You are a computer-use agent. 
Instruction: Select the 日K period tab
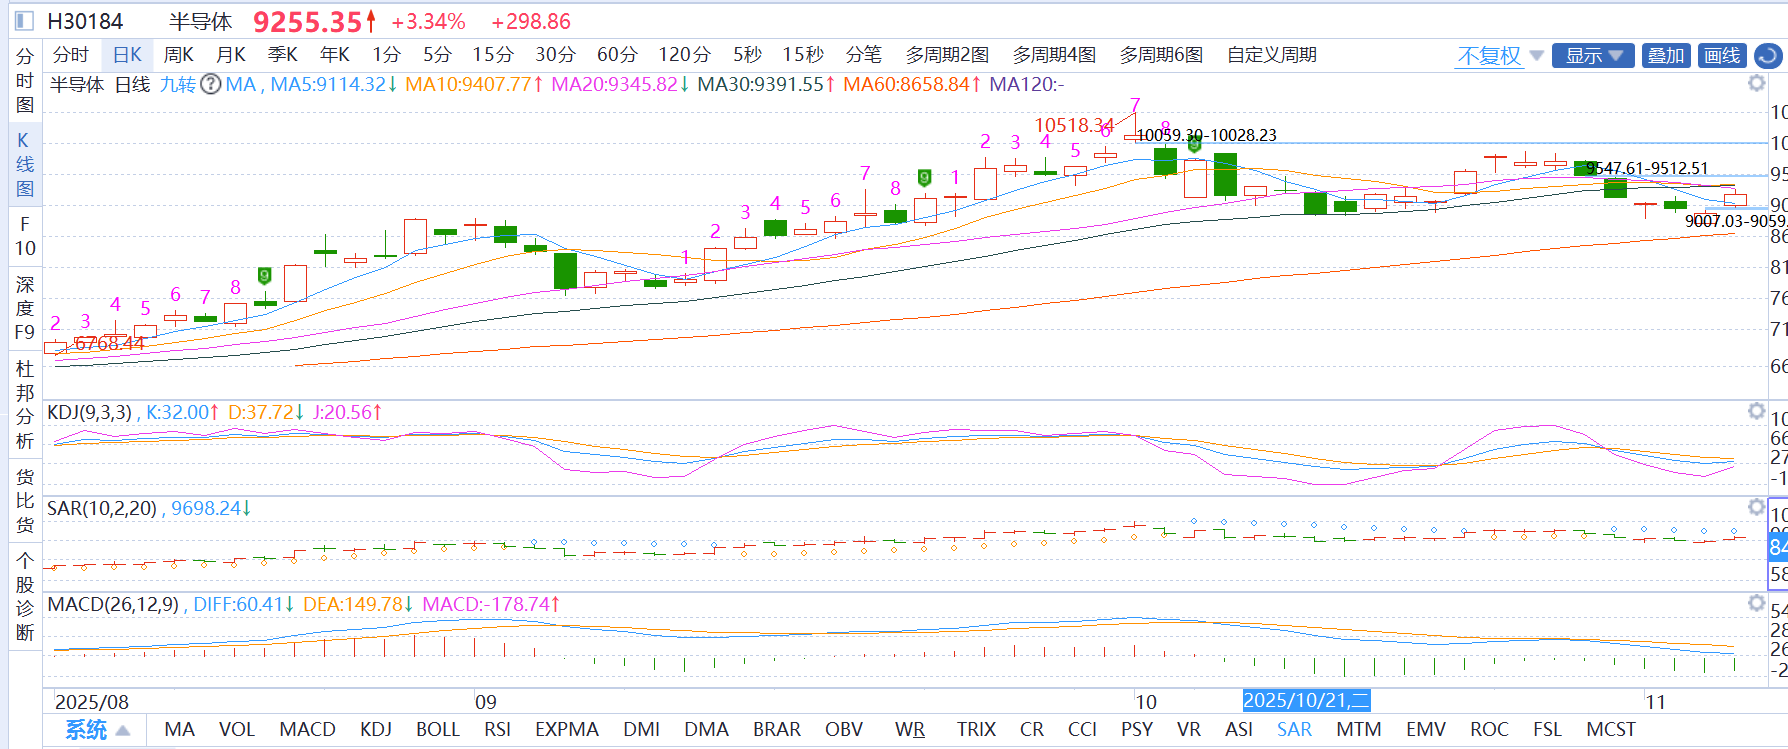pyautogui.click(x=127, y=55)
